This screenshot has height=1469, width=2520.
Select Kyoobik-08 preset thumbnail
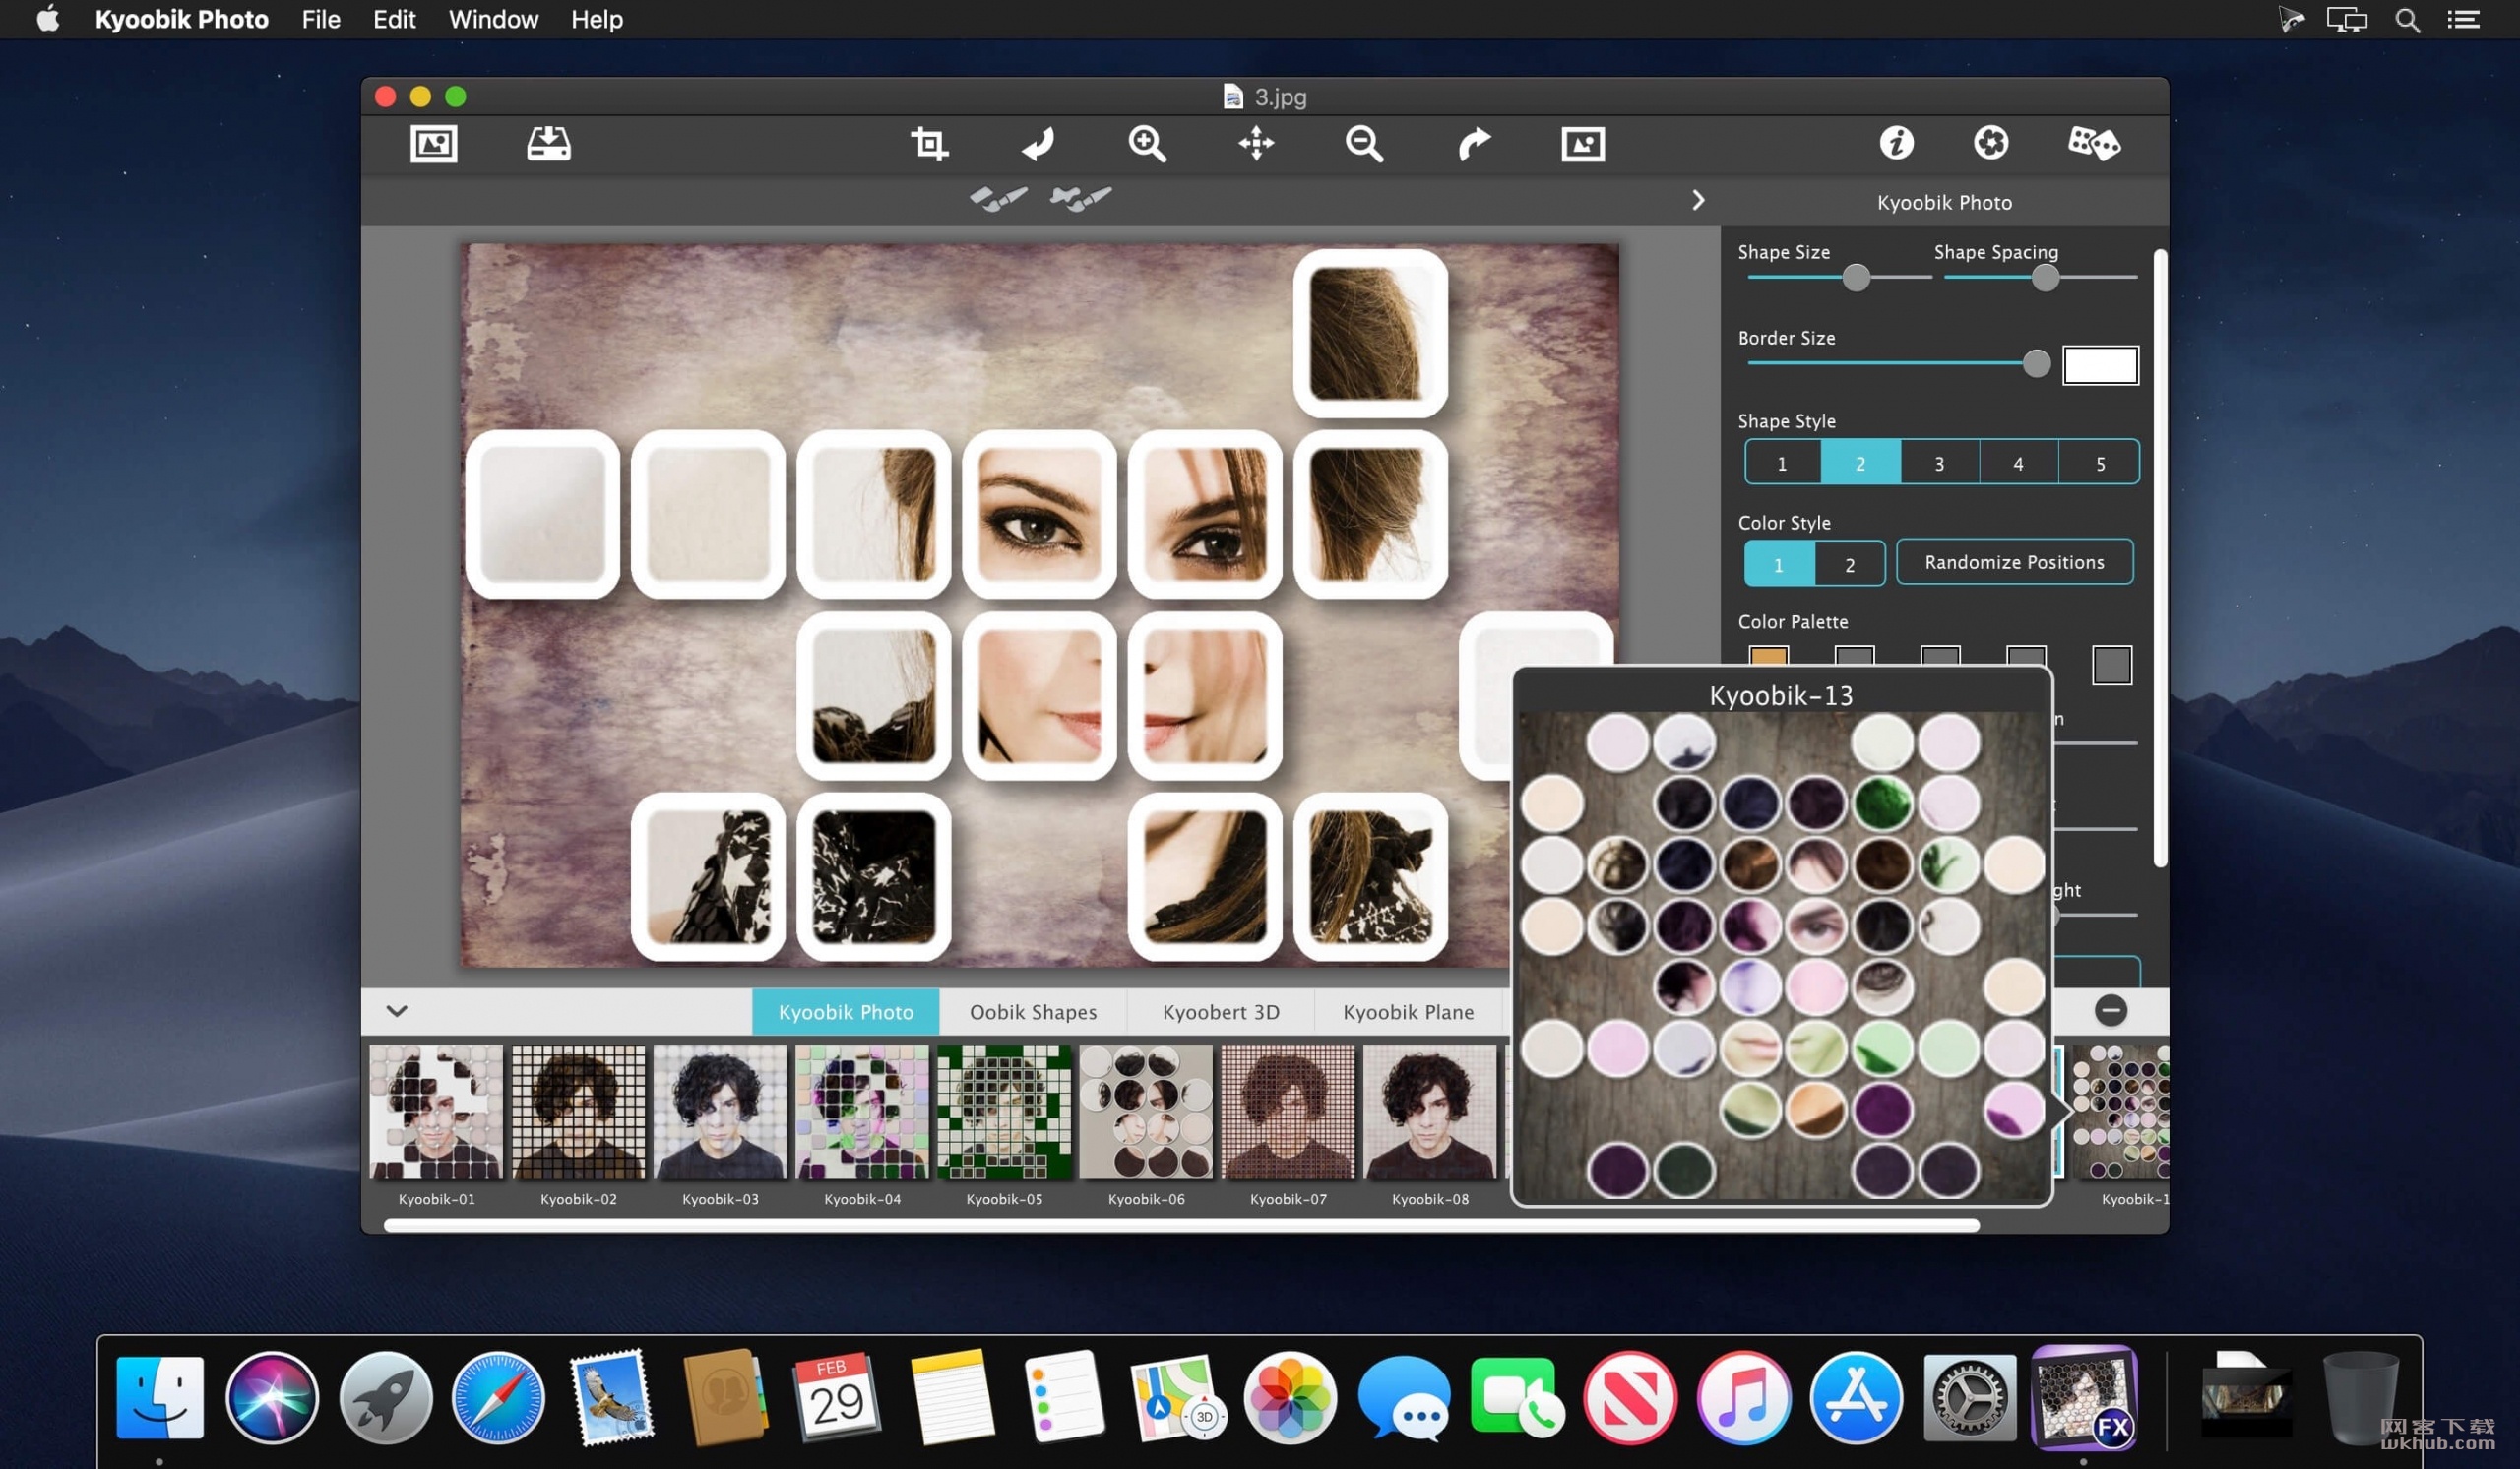[1430, 1111]
